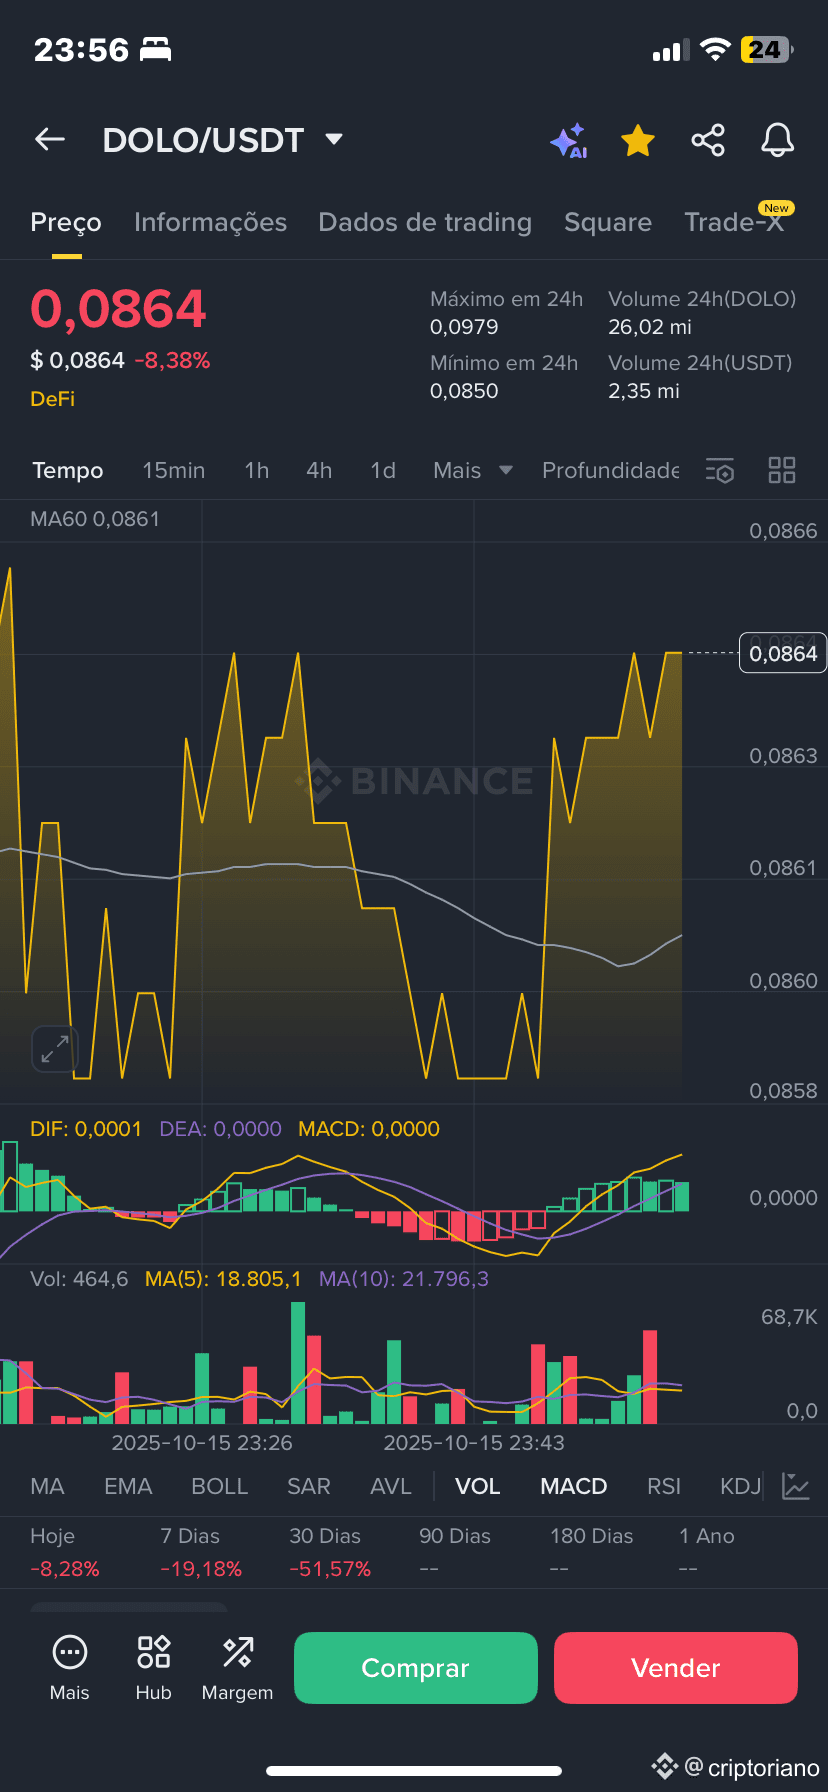
Task: Tap the 7 Dias -19,18% performance
Action: 201,1552
